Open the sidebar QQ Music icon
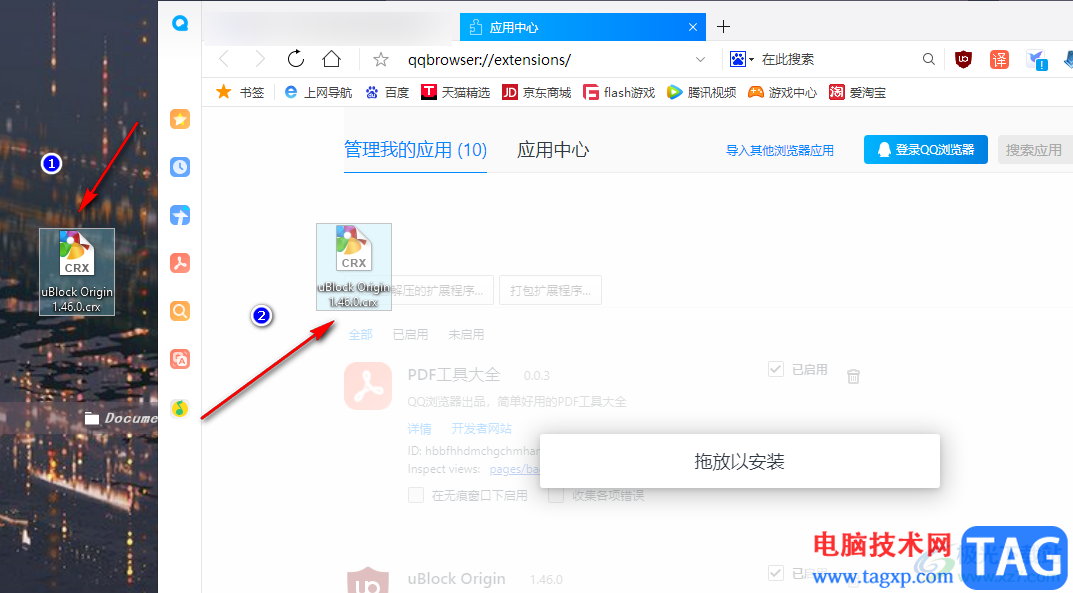Viewport: 1073px width, 593px height. tap(180, 408)
